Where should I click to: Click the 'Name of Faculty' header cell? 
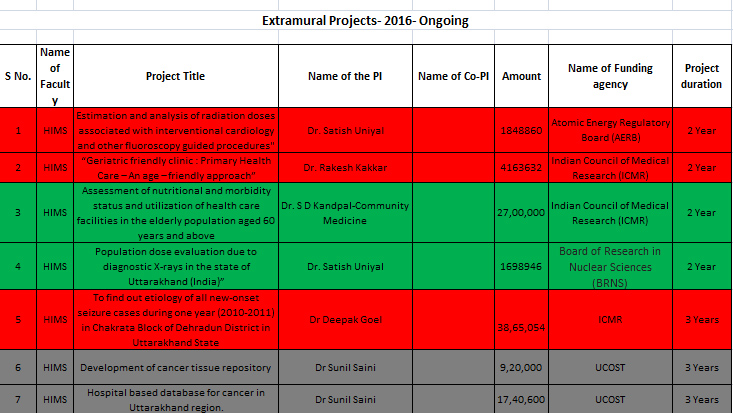(55, 76)
